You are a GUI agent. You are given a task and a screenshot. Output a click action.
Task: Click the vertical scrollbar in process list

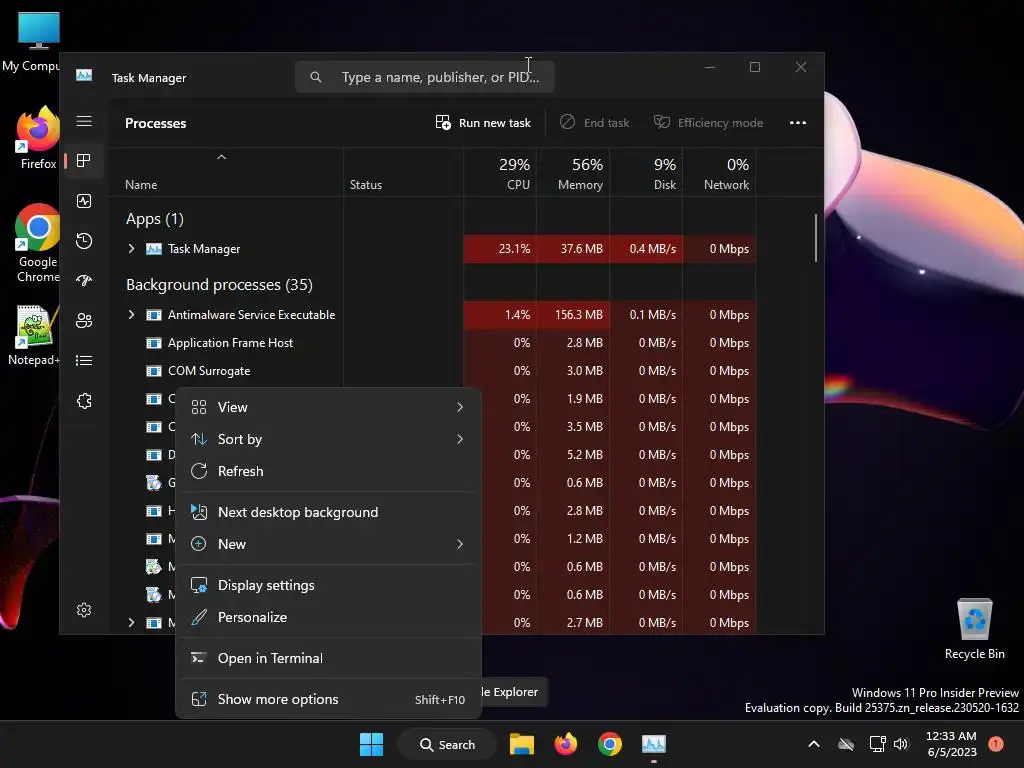(816, 238)
